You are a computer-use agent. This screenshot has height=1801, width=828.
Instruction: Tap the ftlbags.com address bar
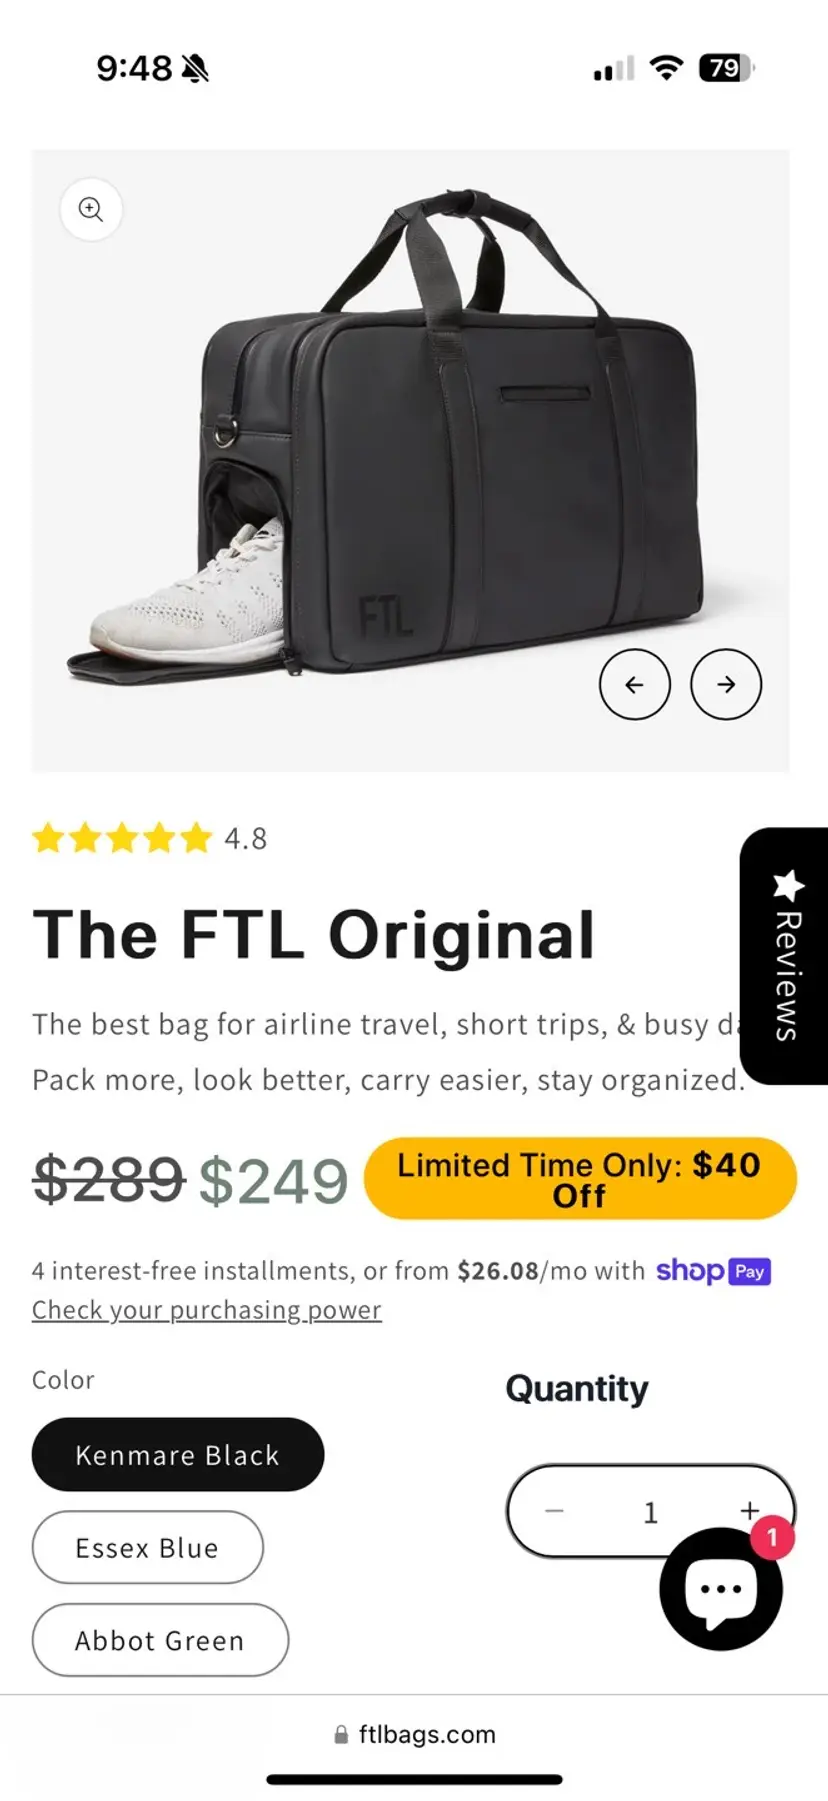click(x=414, y=1735)
